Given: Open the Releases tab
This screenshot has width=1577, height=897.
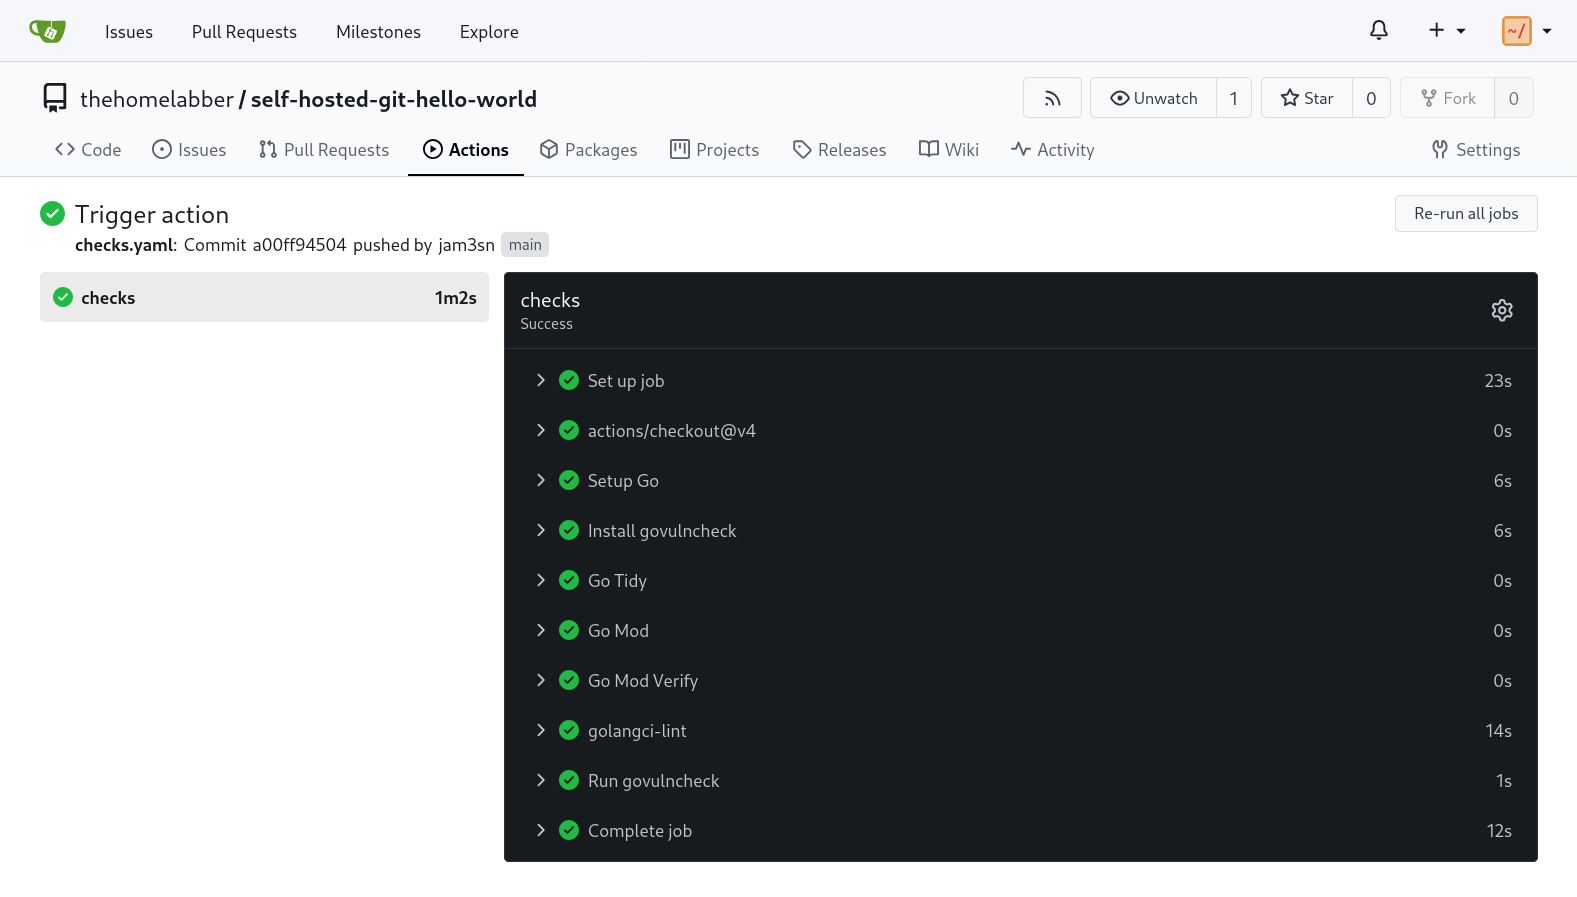Looking at the screenshot, I should click(839, 150).
